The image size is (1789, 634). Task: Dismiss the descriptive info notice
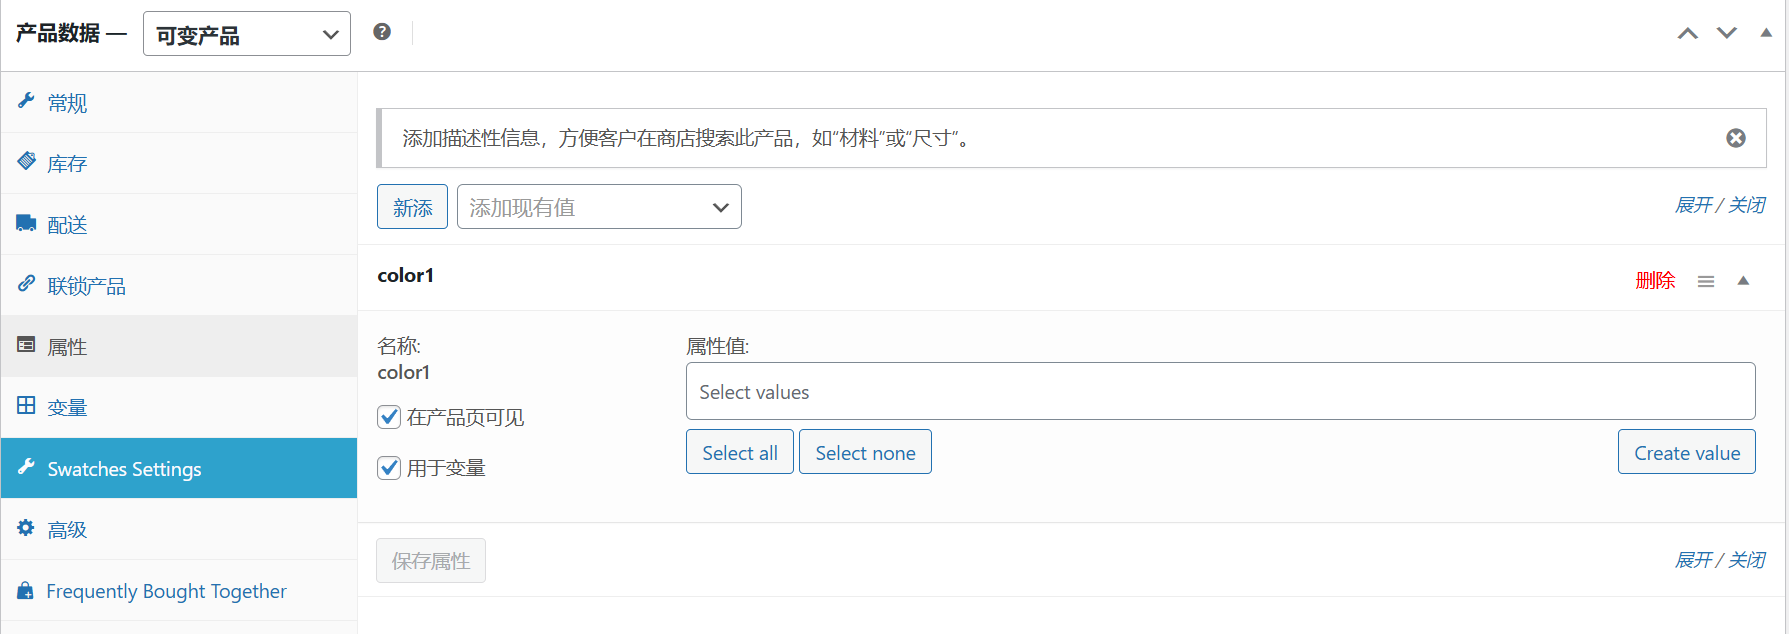(1736, 138)
